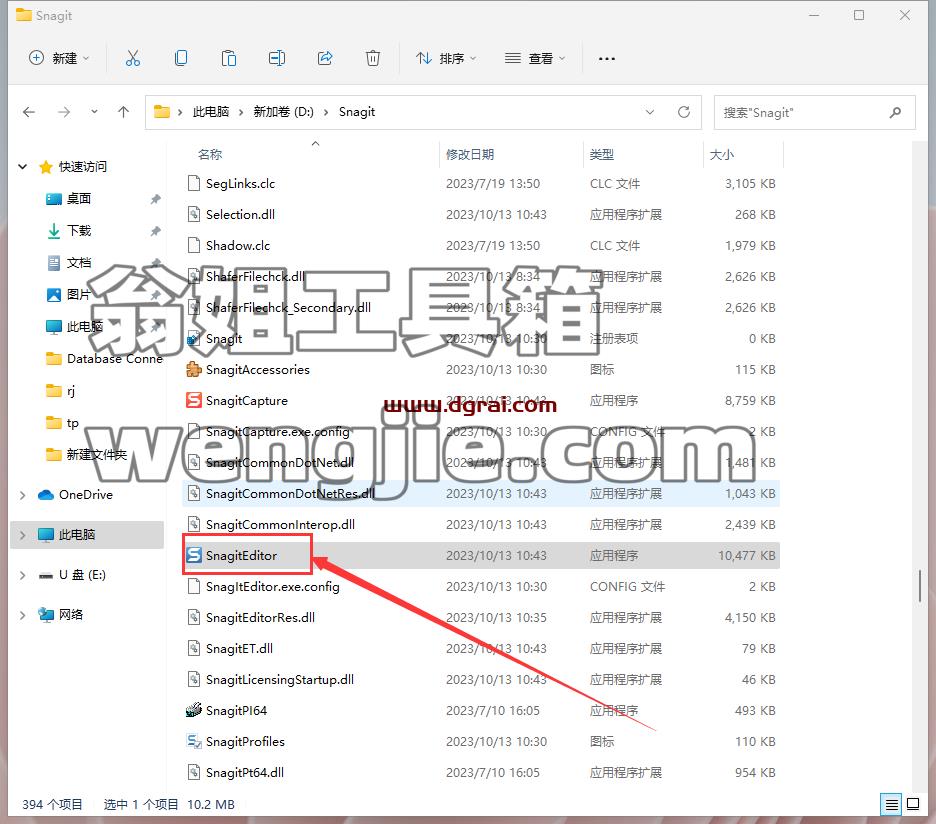Open recent locations dropdown arrow
936x824 pixels.
[94, 112]
